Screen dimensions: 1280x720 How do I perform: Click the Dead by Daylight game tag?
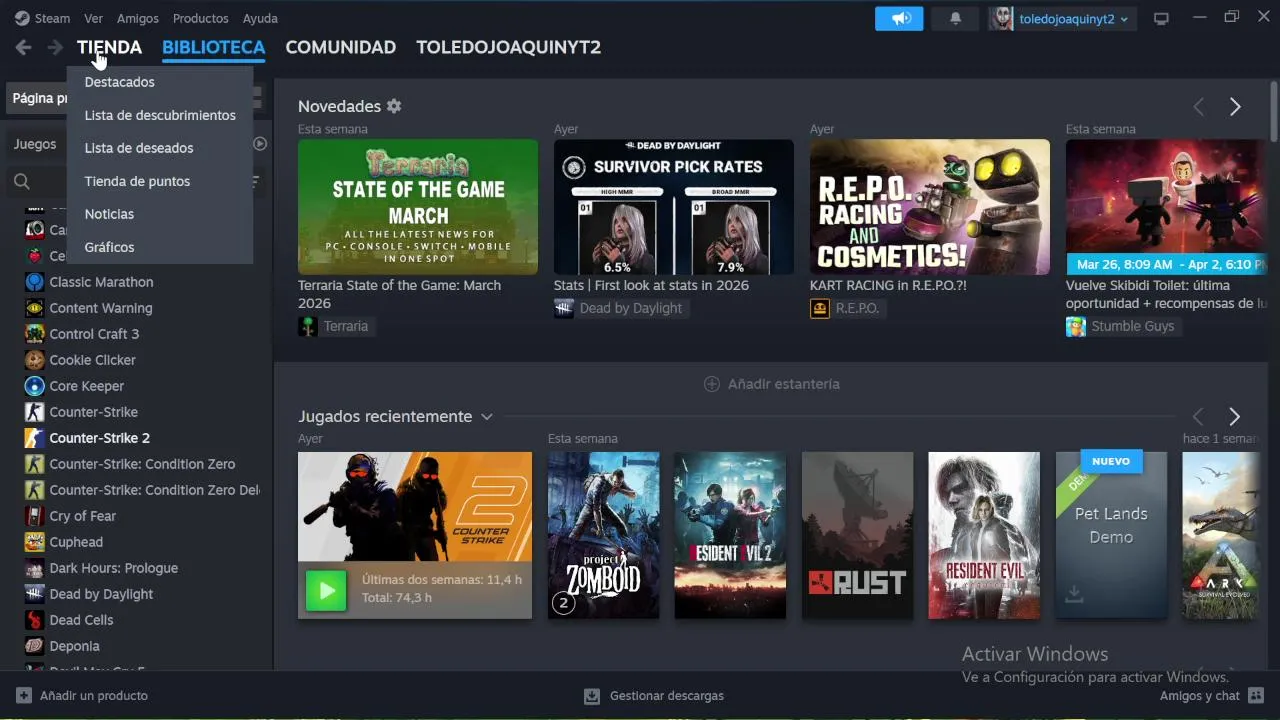pyautogui.click(x=620, y=308)
